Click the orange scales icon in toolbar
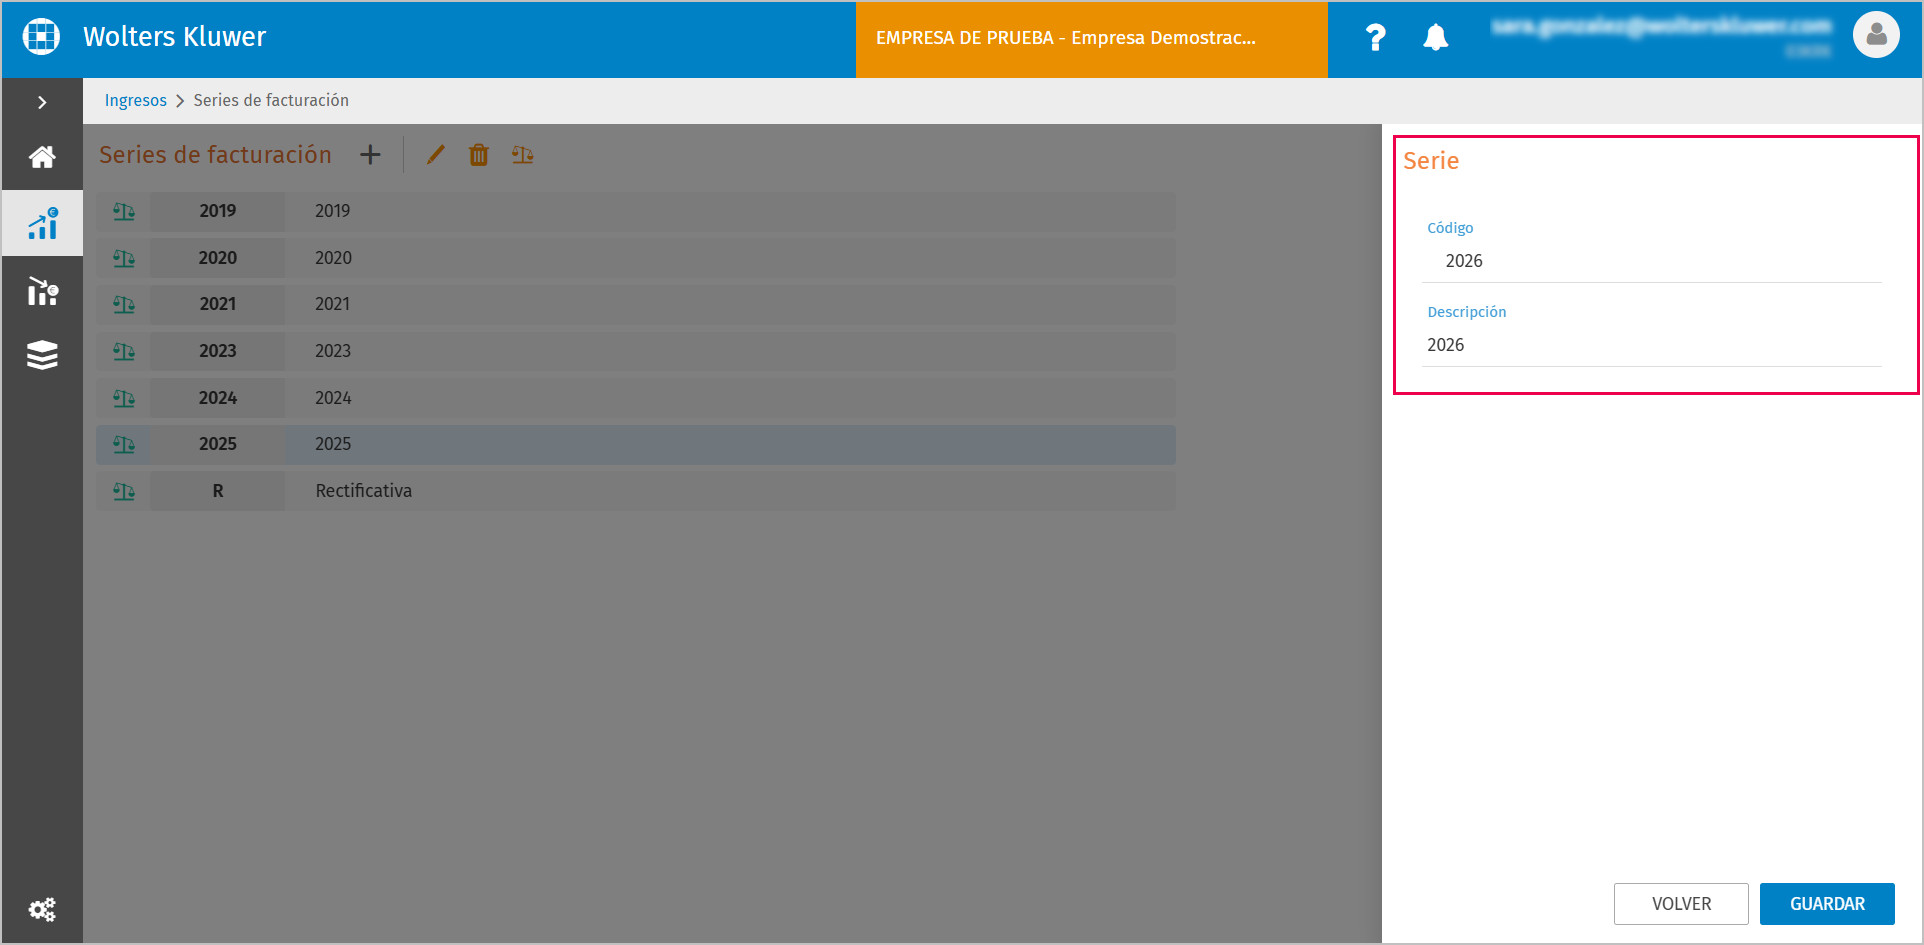 (523, 155)
